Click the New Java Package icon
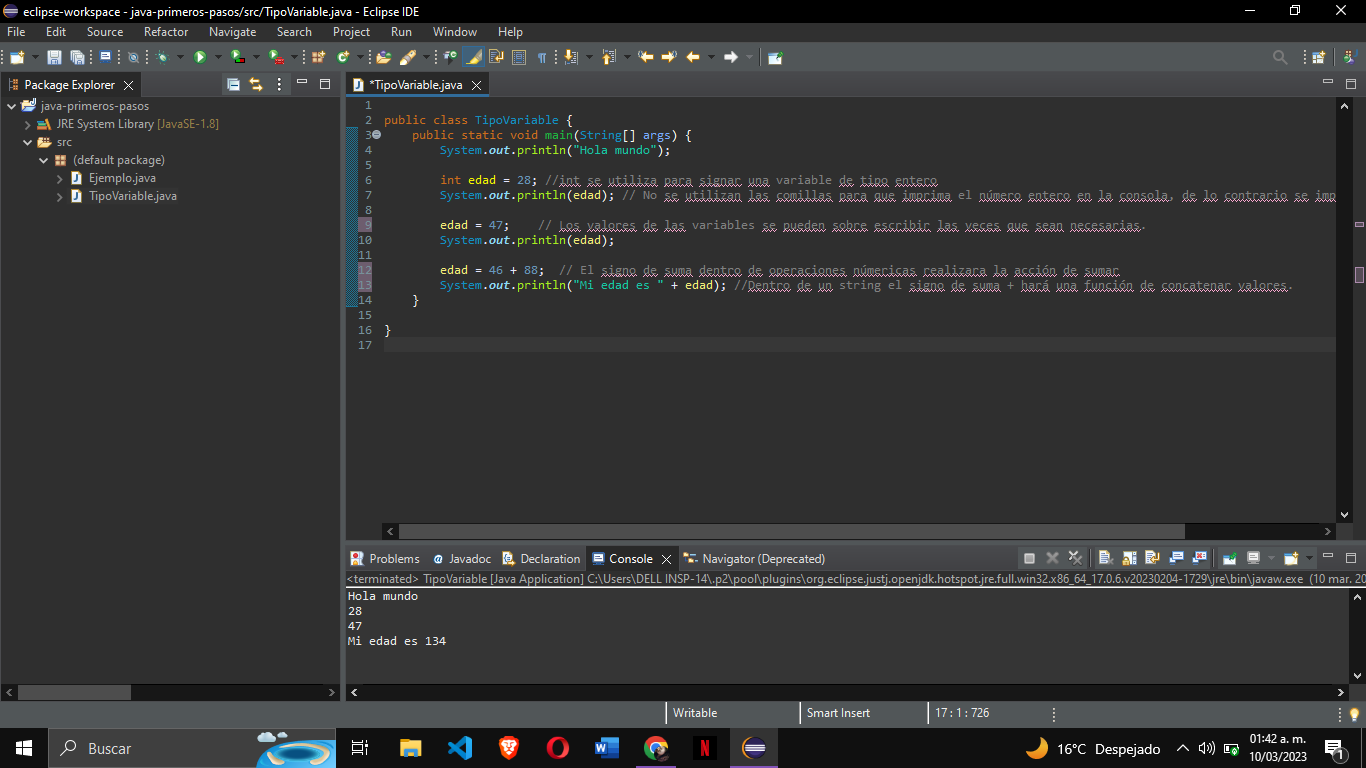This screenshot has width=1366, height=768. 318,57
